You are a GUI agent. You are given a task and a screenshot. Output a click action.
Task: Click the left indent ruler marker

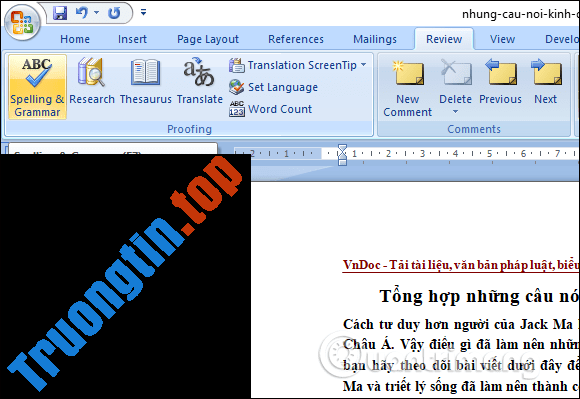[x=342, y=162]
